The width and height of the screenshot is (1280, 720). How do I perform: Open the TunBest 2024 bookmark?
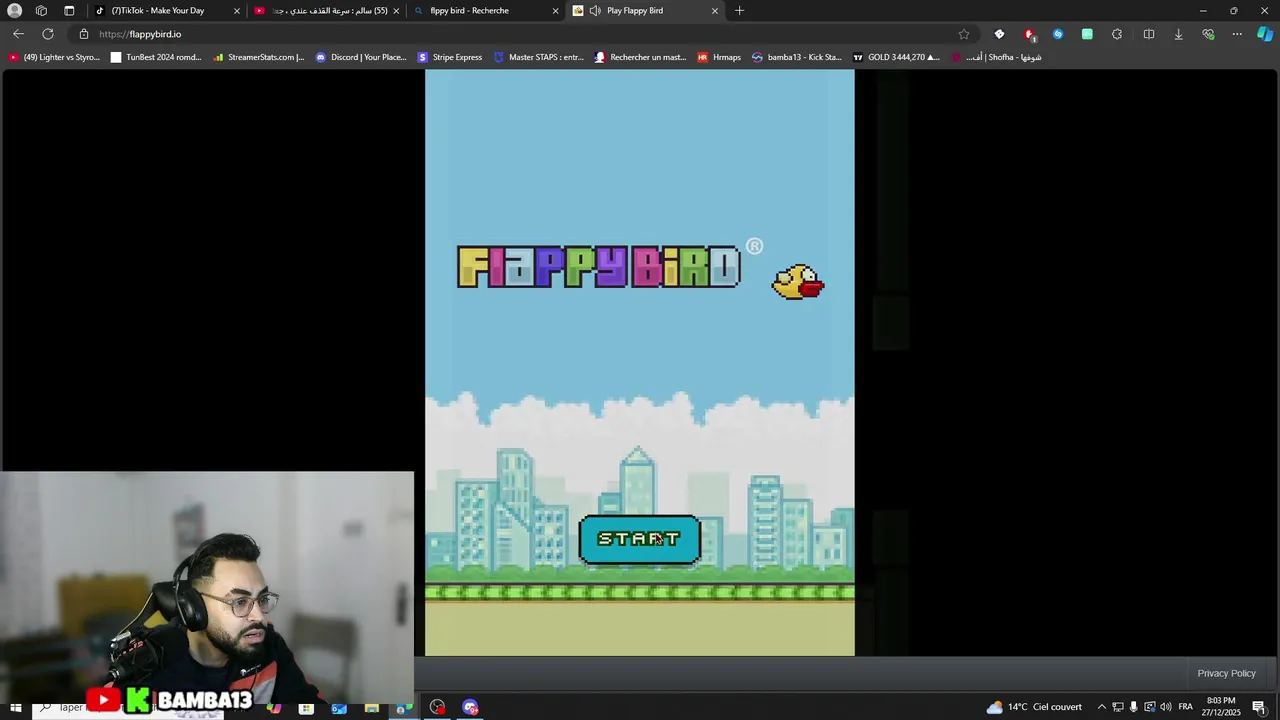pyautogui.click(x=155, y=57)
